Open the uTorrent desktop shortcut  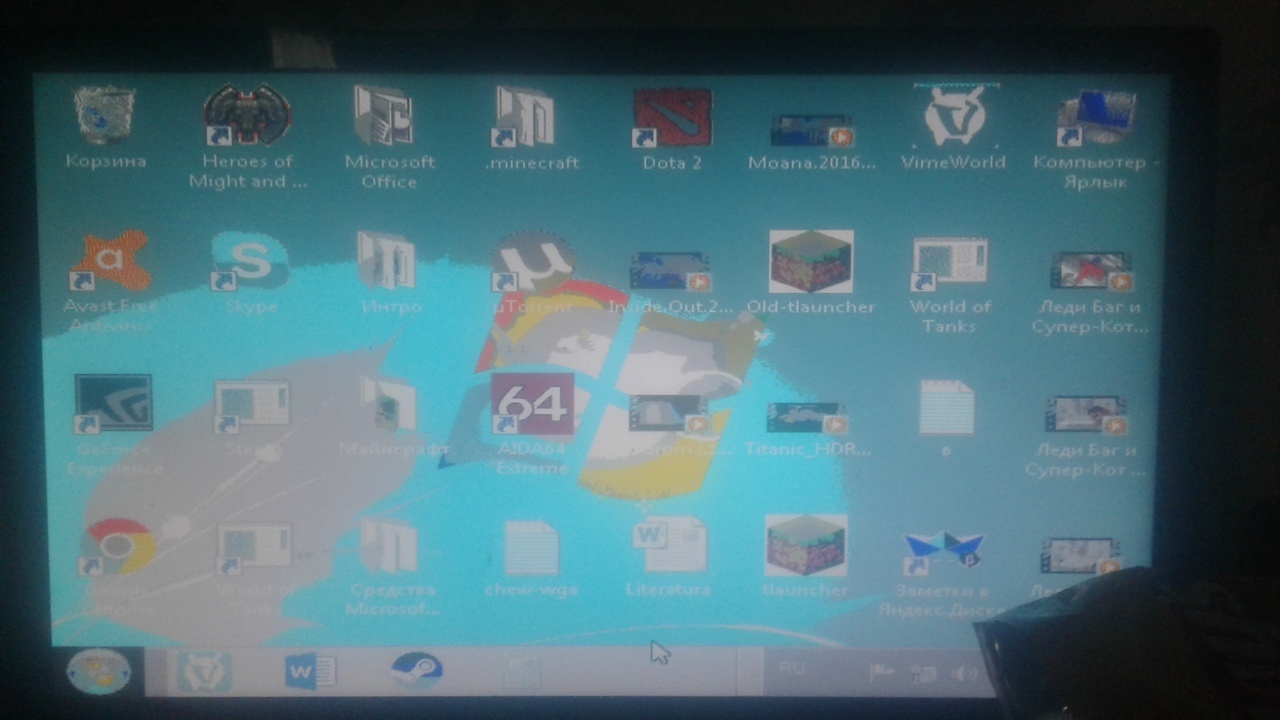tap(532, 262)
